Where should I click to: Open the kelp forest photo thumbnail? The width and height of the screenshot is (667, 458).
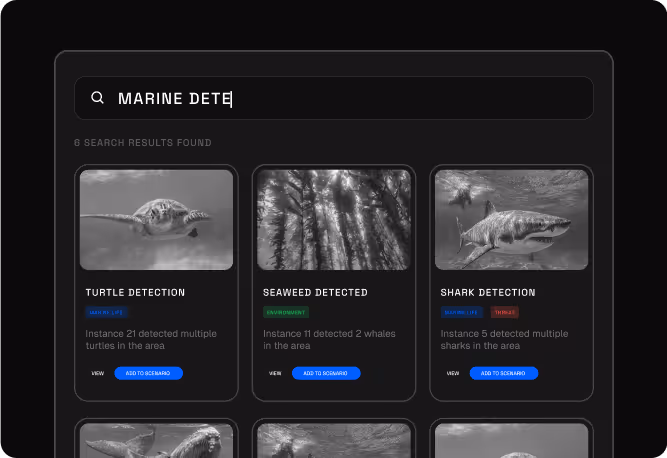tap(334, 220)
